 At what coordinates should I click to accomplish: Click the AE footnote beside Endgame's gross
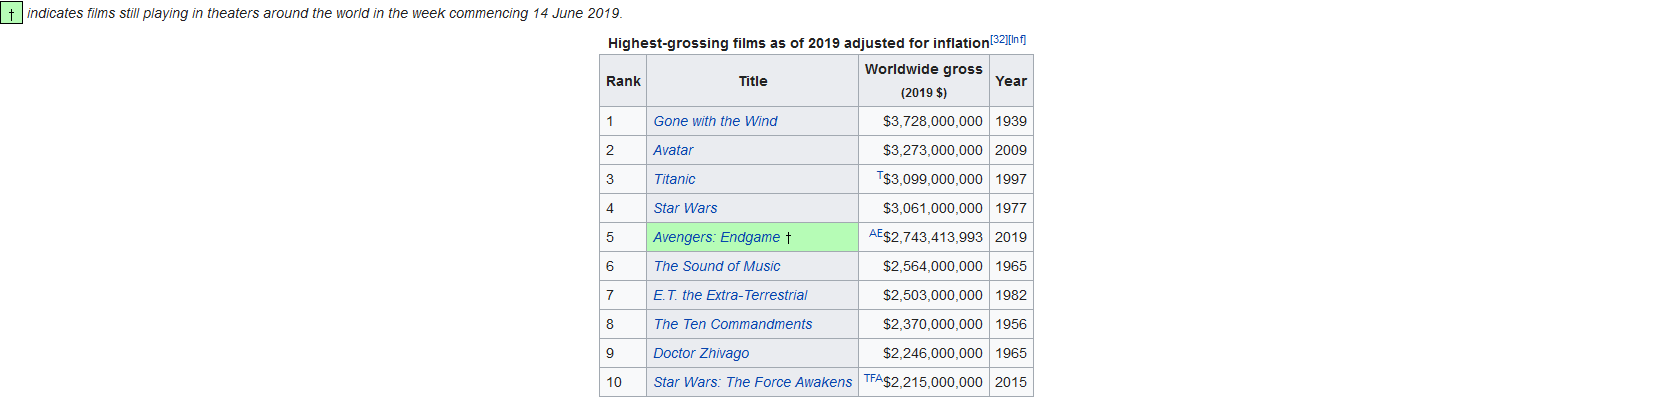[876, 233]
